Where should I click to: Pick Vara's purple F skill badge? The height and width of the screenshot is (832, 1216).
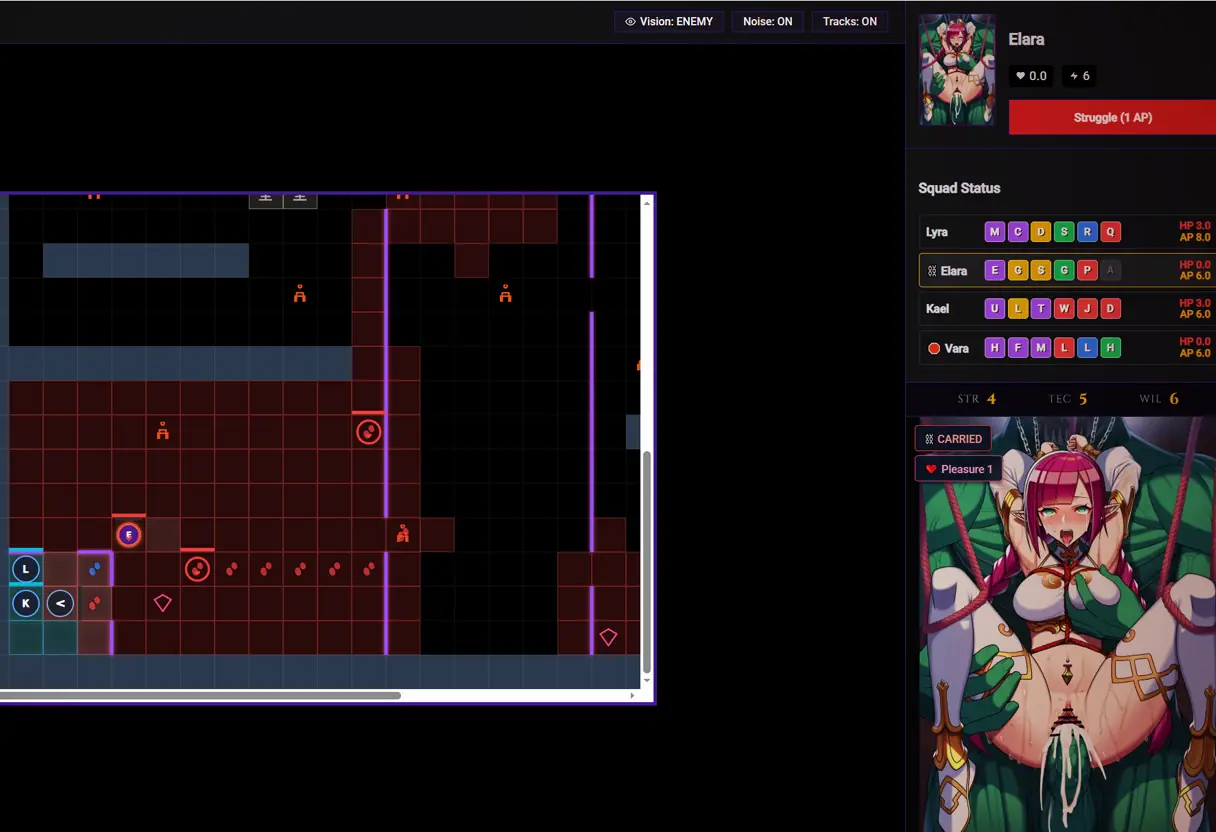[x=1017, y=348]
